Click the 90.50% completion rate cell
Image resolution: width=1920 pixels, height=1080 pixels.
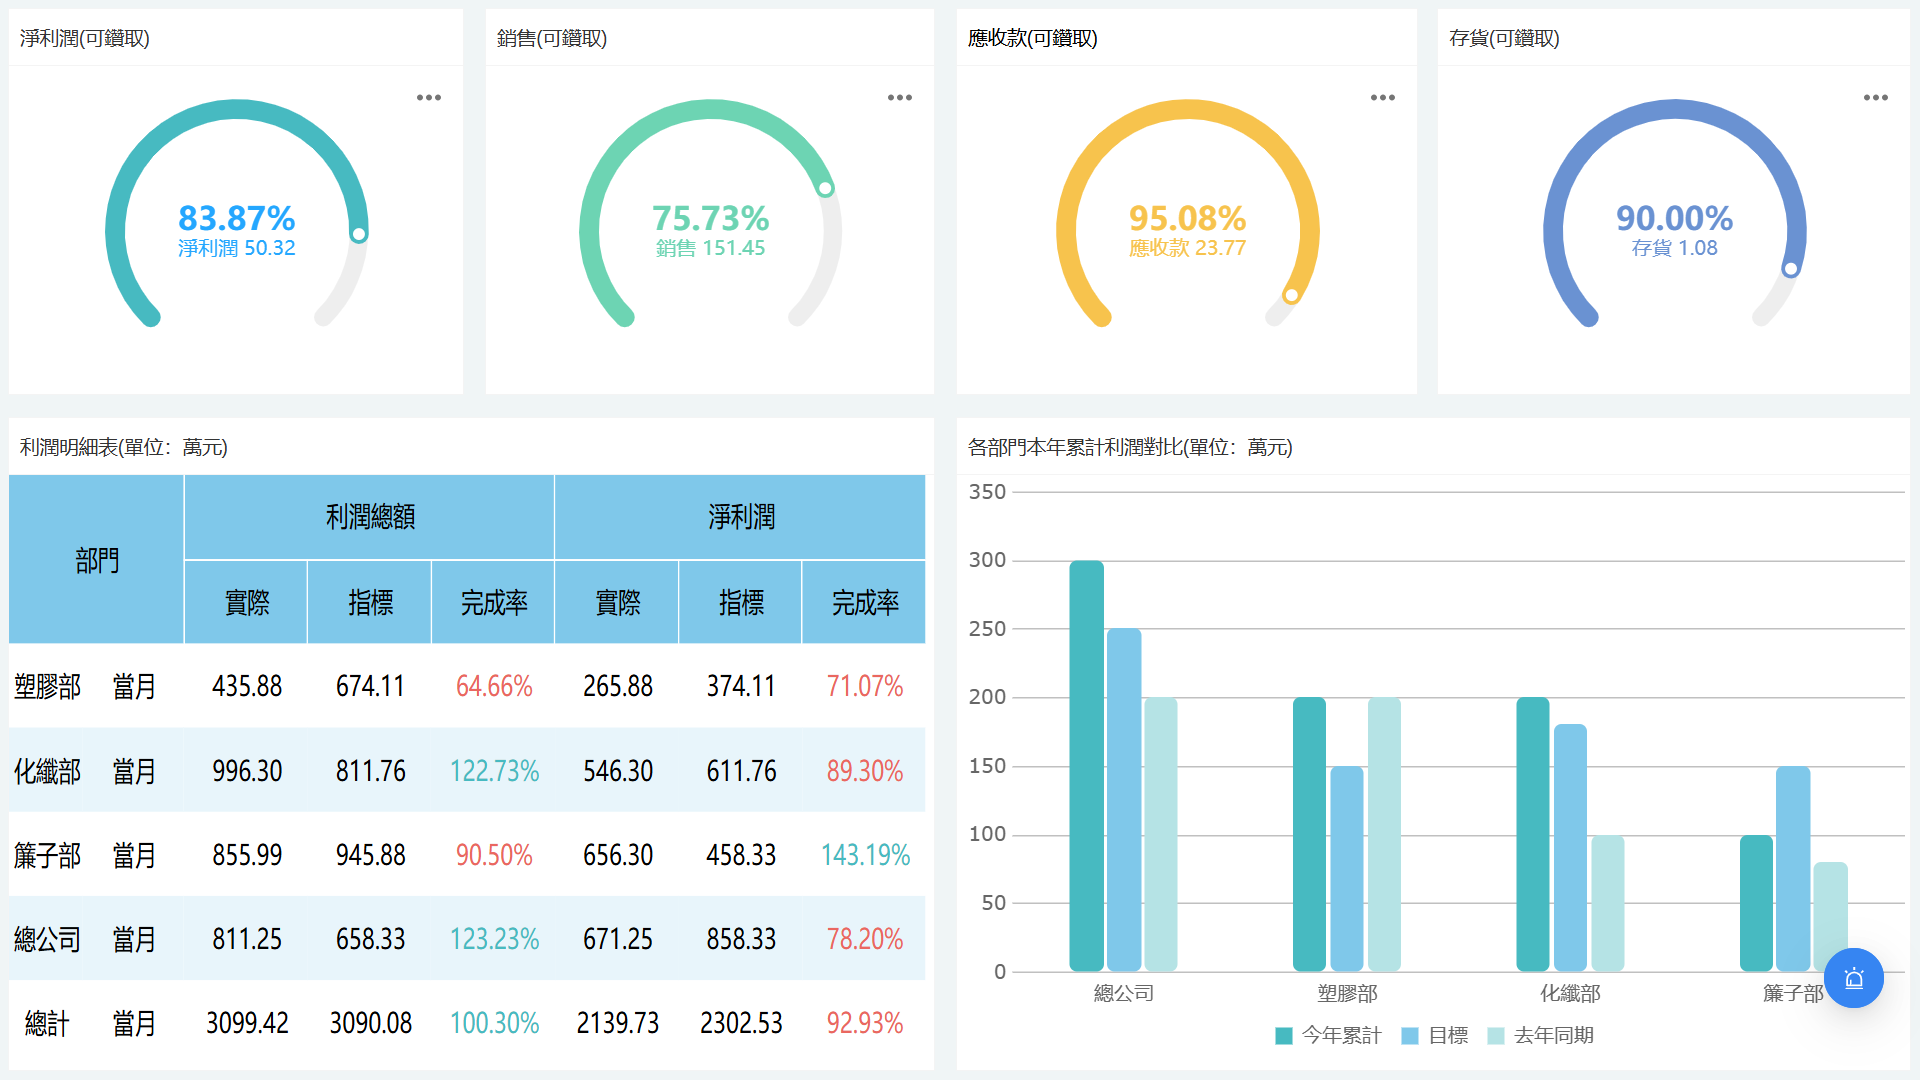(494, 855)
